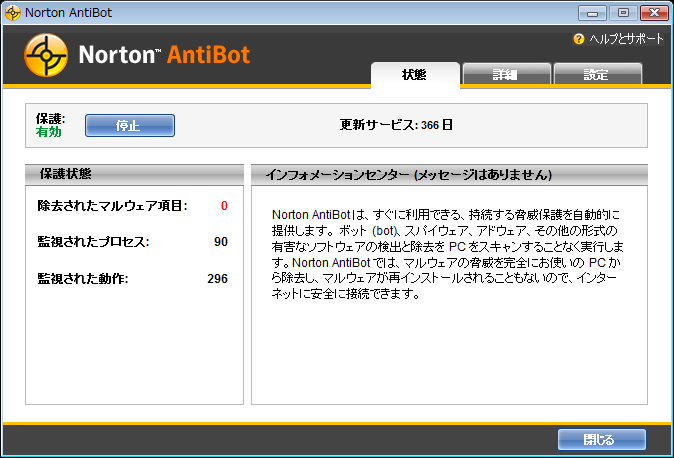Screen dimensions: 674x458
Task: Minimize the Norton AntiBot window
Action: (592, 13)
